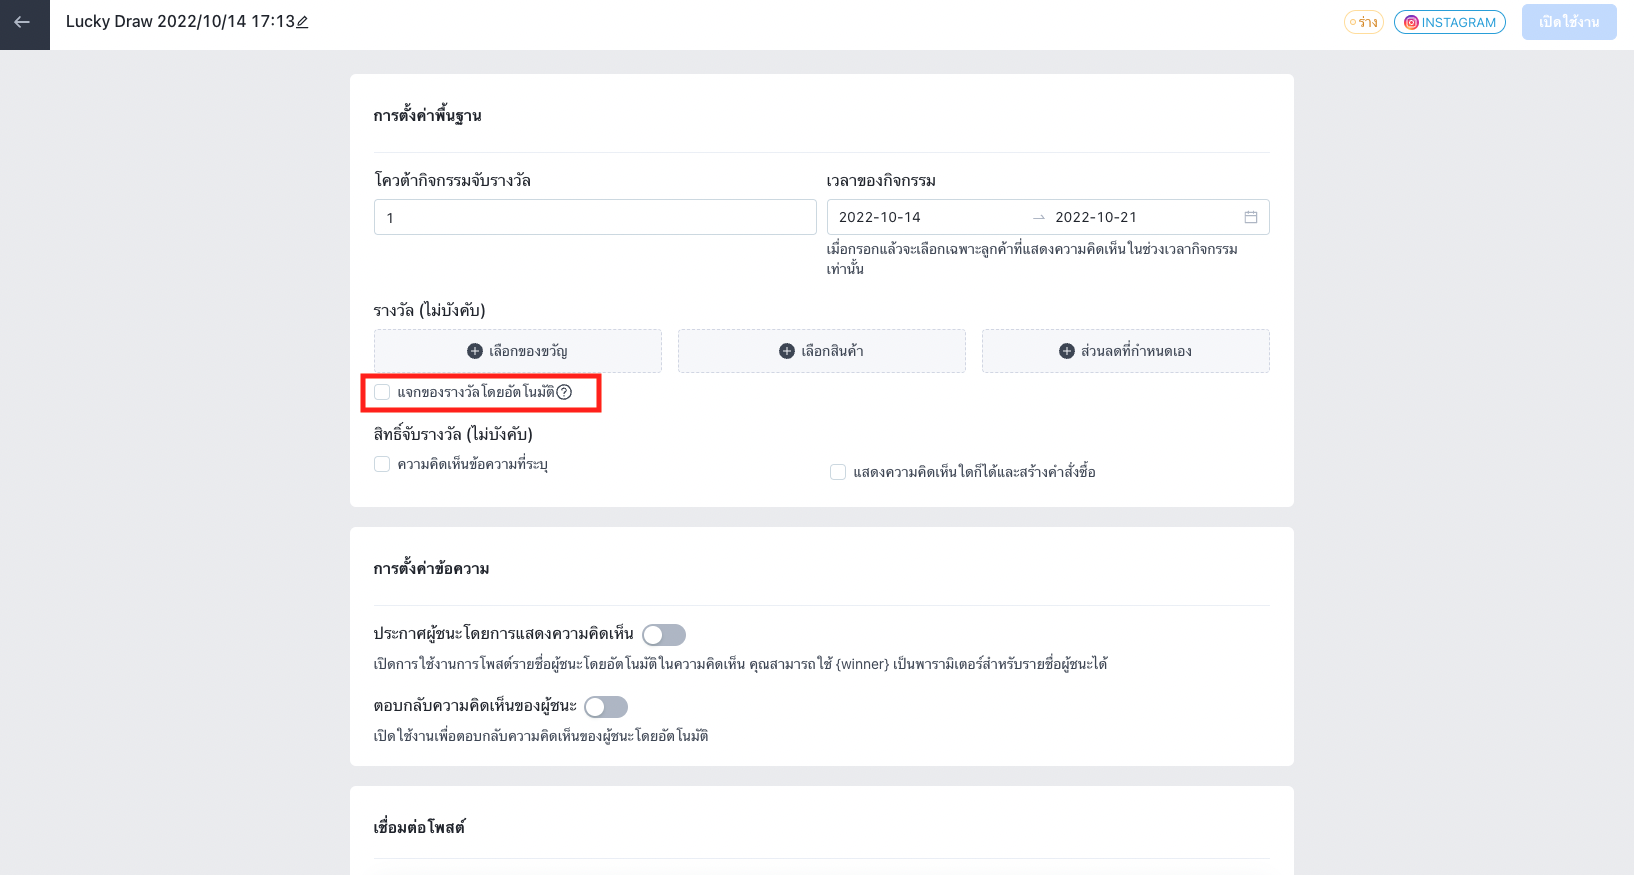Add a product prize via เลือกสินค้า
The image size is (1634, 875).
coord(822,351)
